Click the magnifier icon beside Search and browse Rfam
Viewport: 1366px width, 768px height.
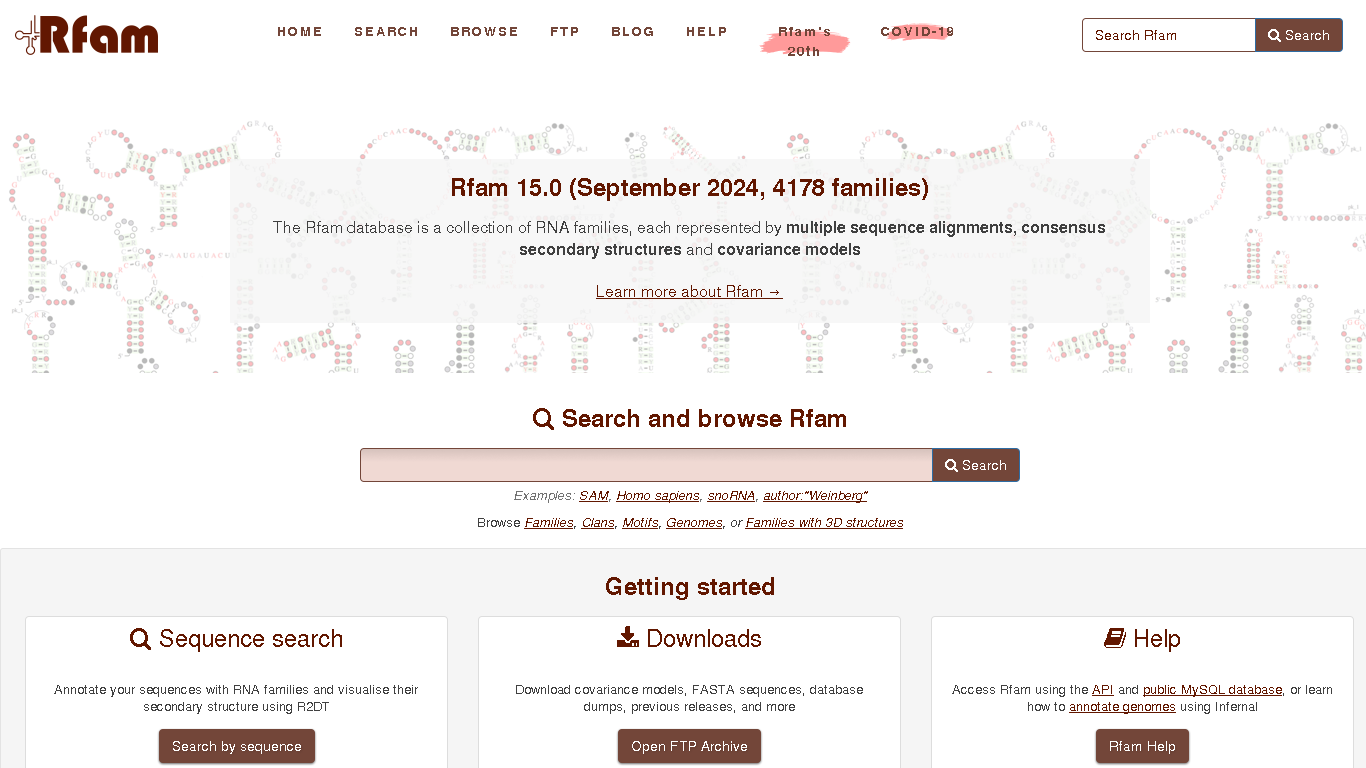pyautogui.click(x=543, y=419)
